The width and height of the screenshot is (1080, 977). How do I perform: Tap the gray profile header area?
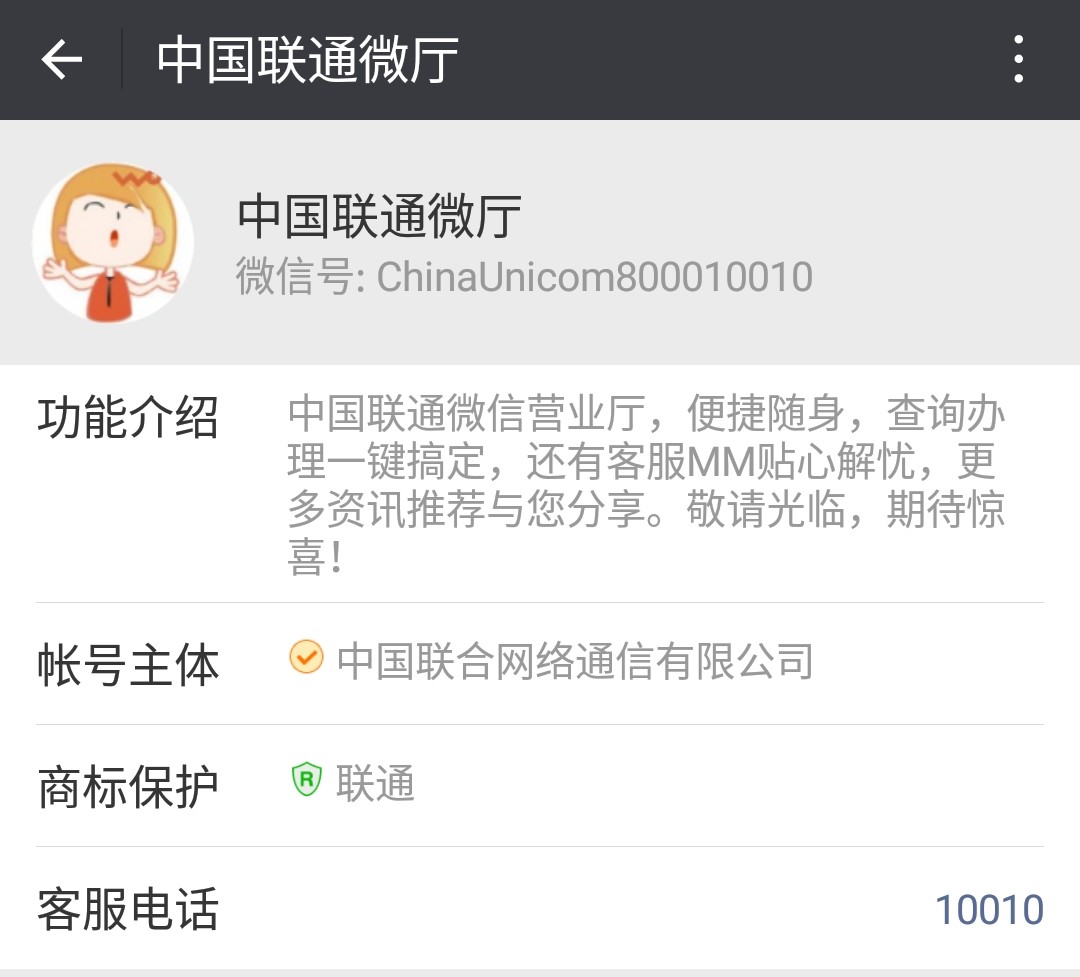point(540,242)
